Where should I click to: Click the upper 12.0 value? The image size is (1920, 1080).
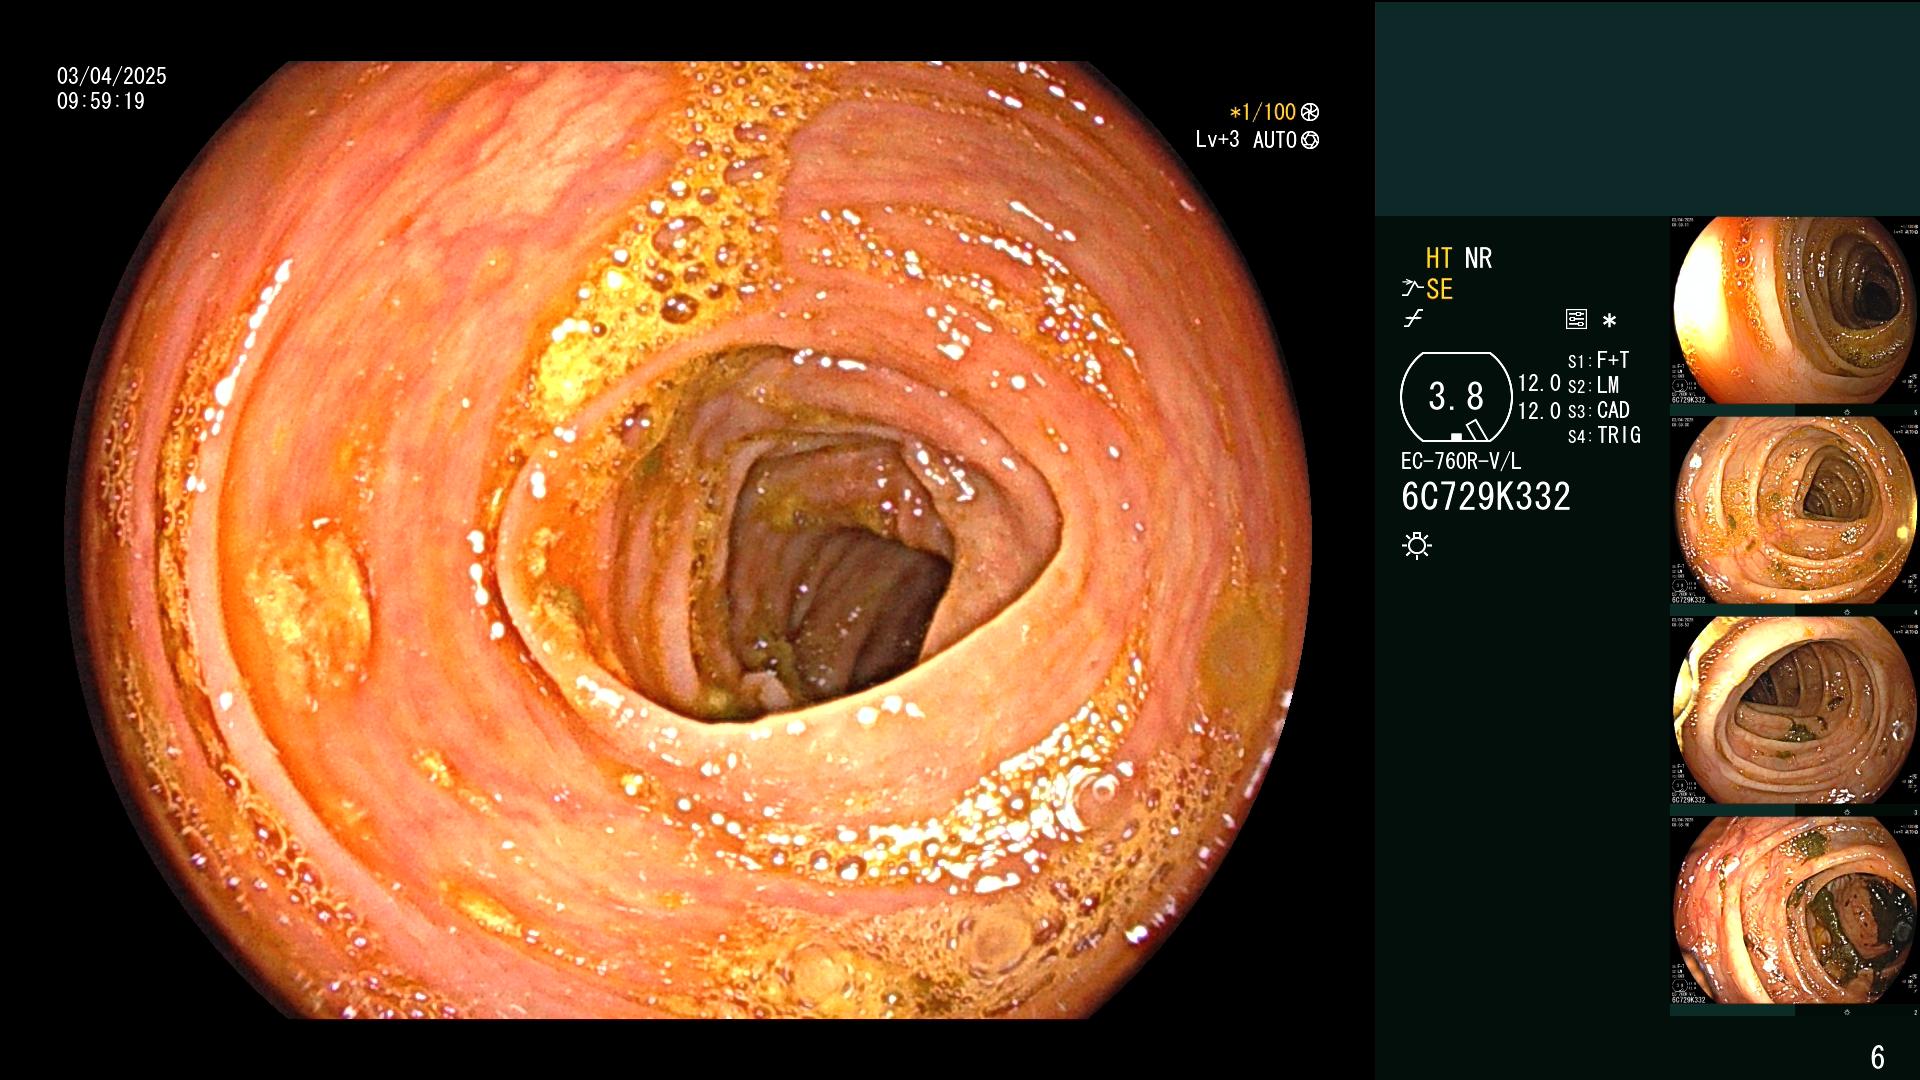coord(1539,384)
